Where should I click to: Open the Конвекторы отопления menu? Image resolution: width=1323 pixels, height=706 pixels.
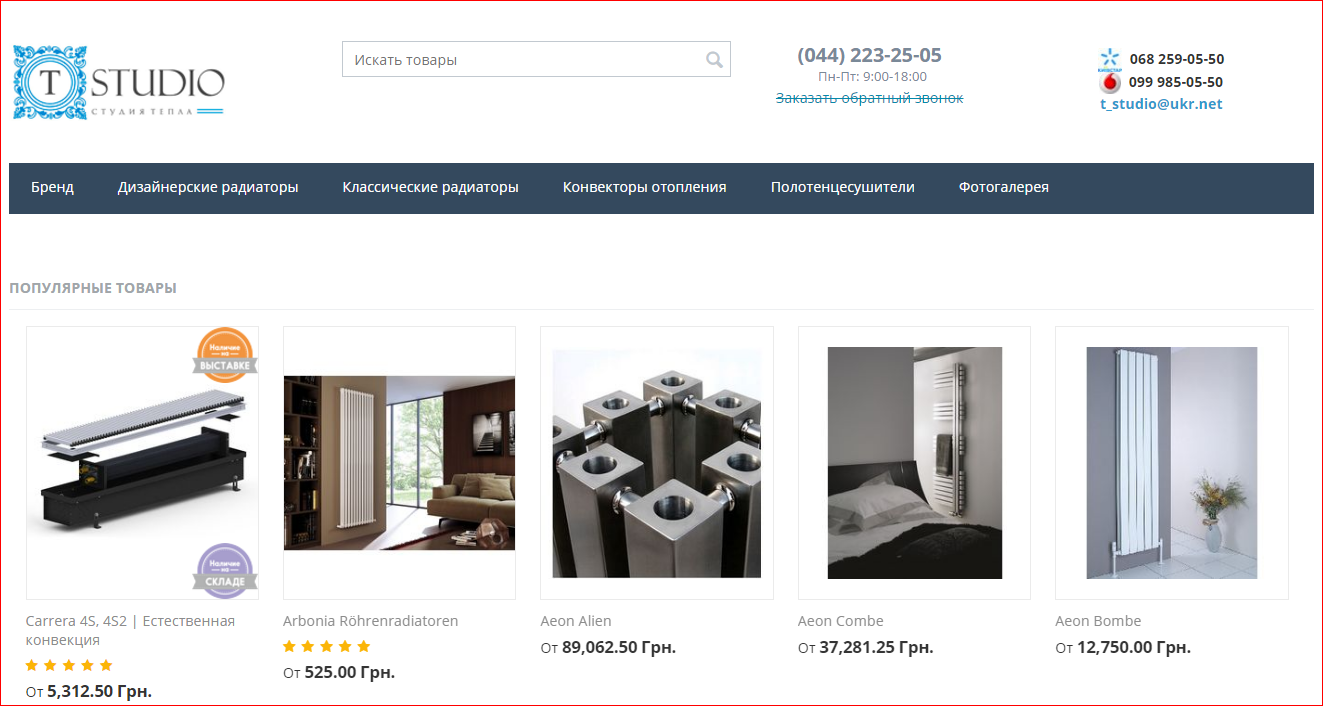[x=645, y=187]
